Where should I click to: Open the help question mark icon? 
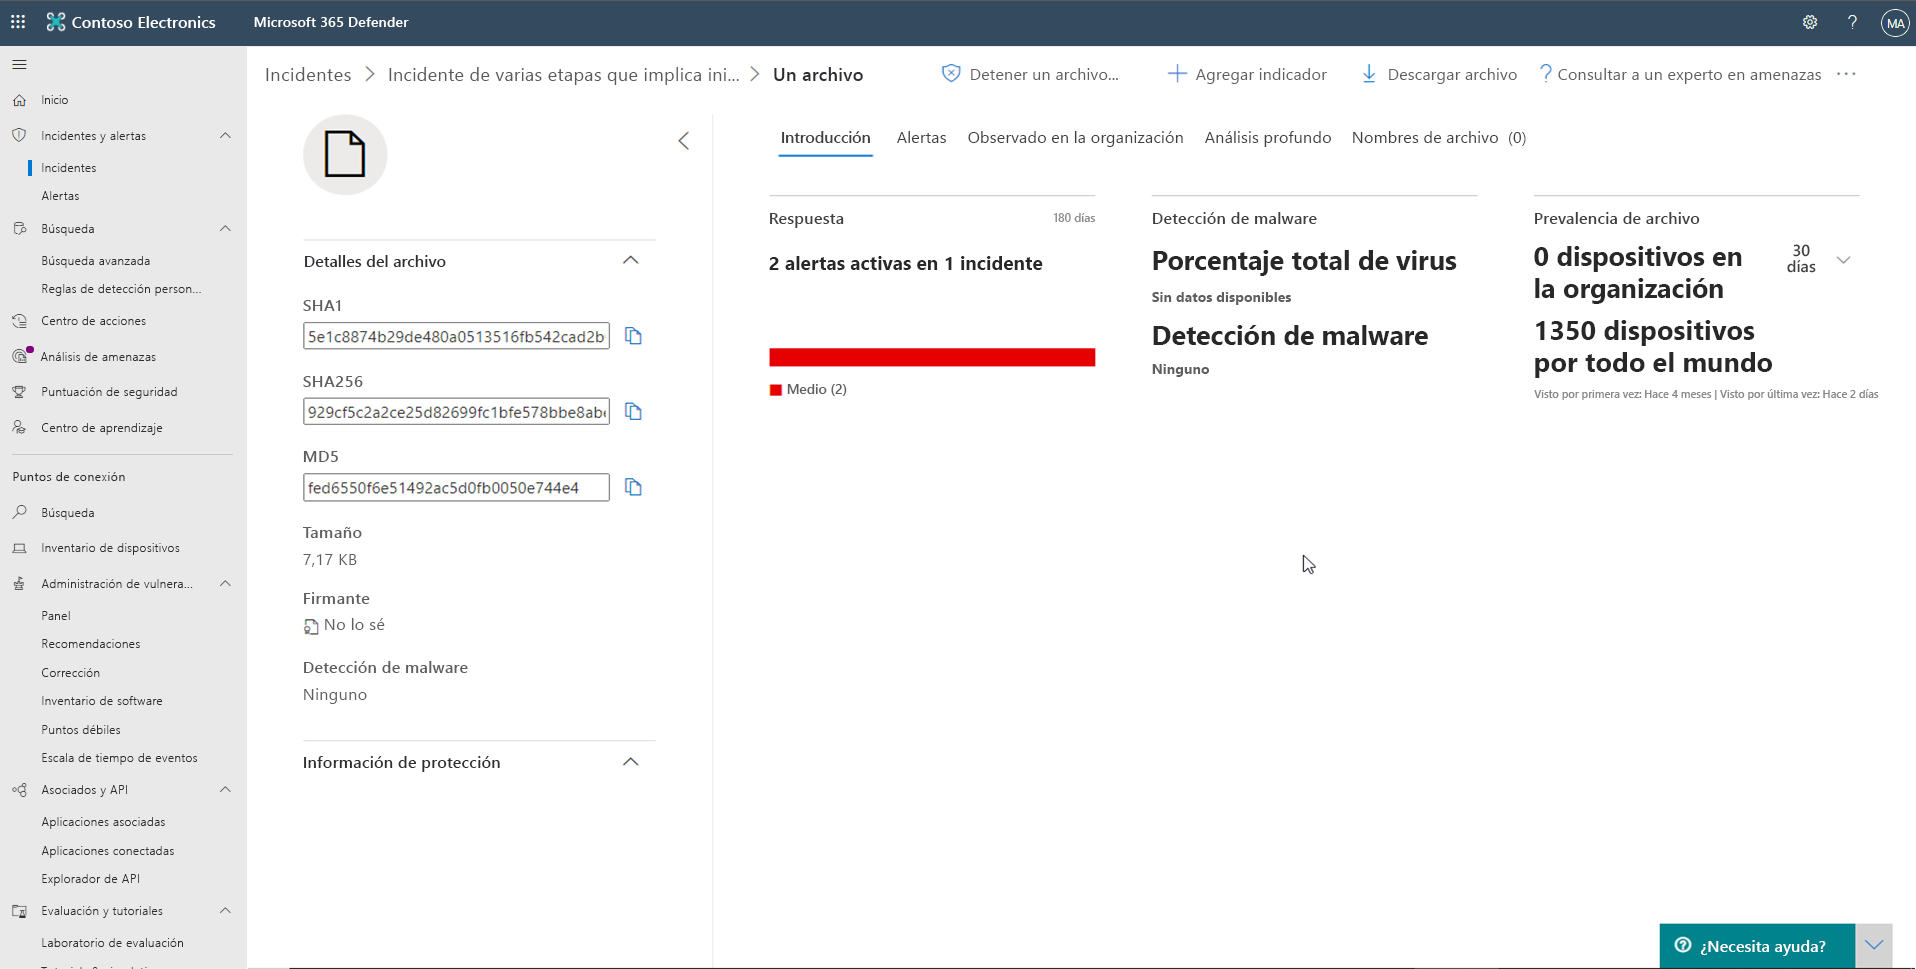pos(1852,21)
